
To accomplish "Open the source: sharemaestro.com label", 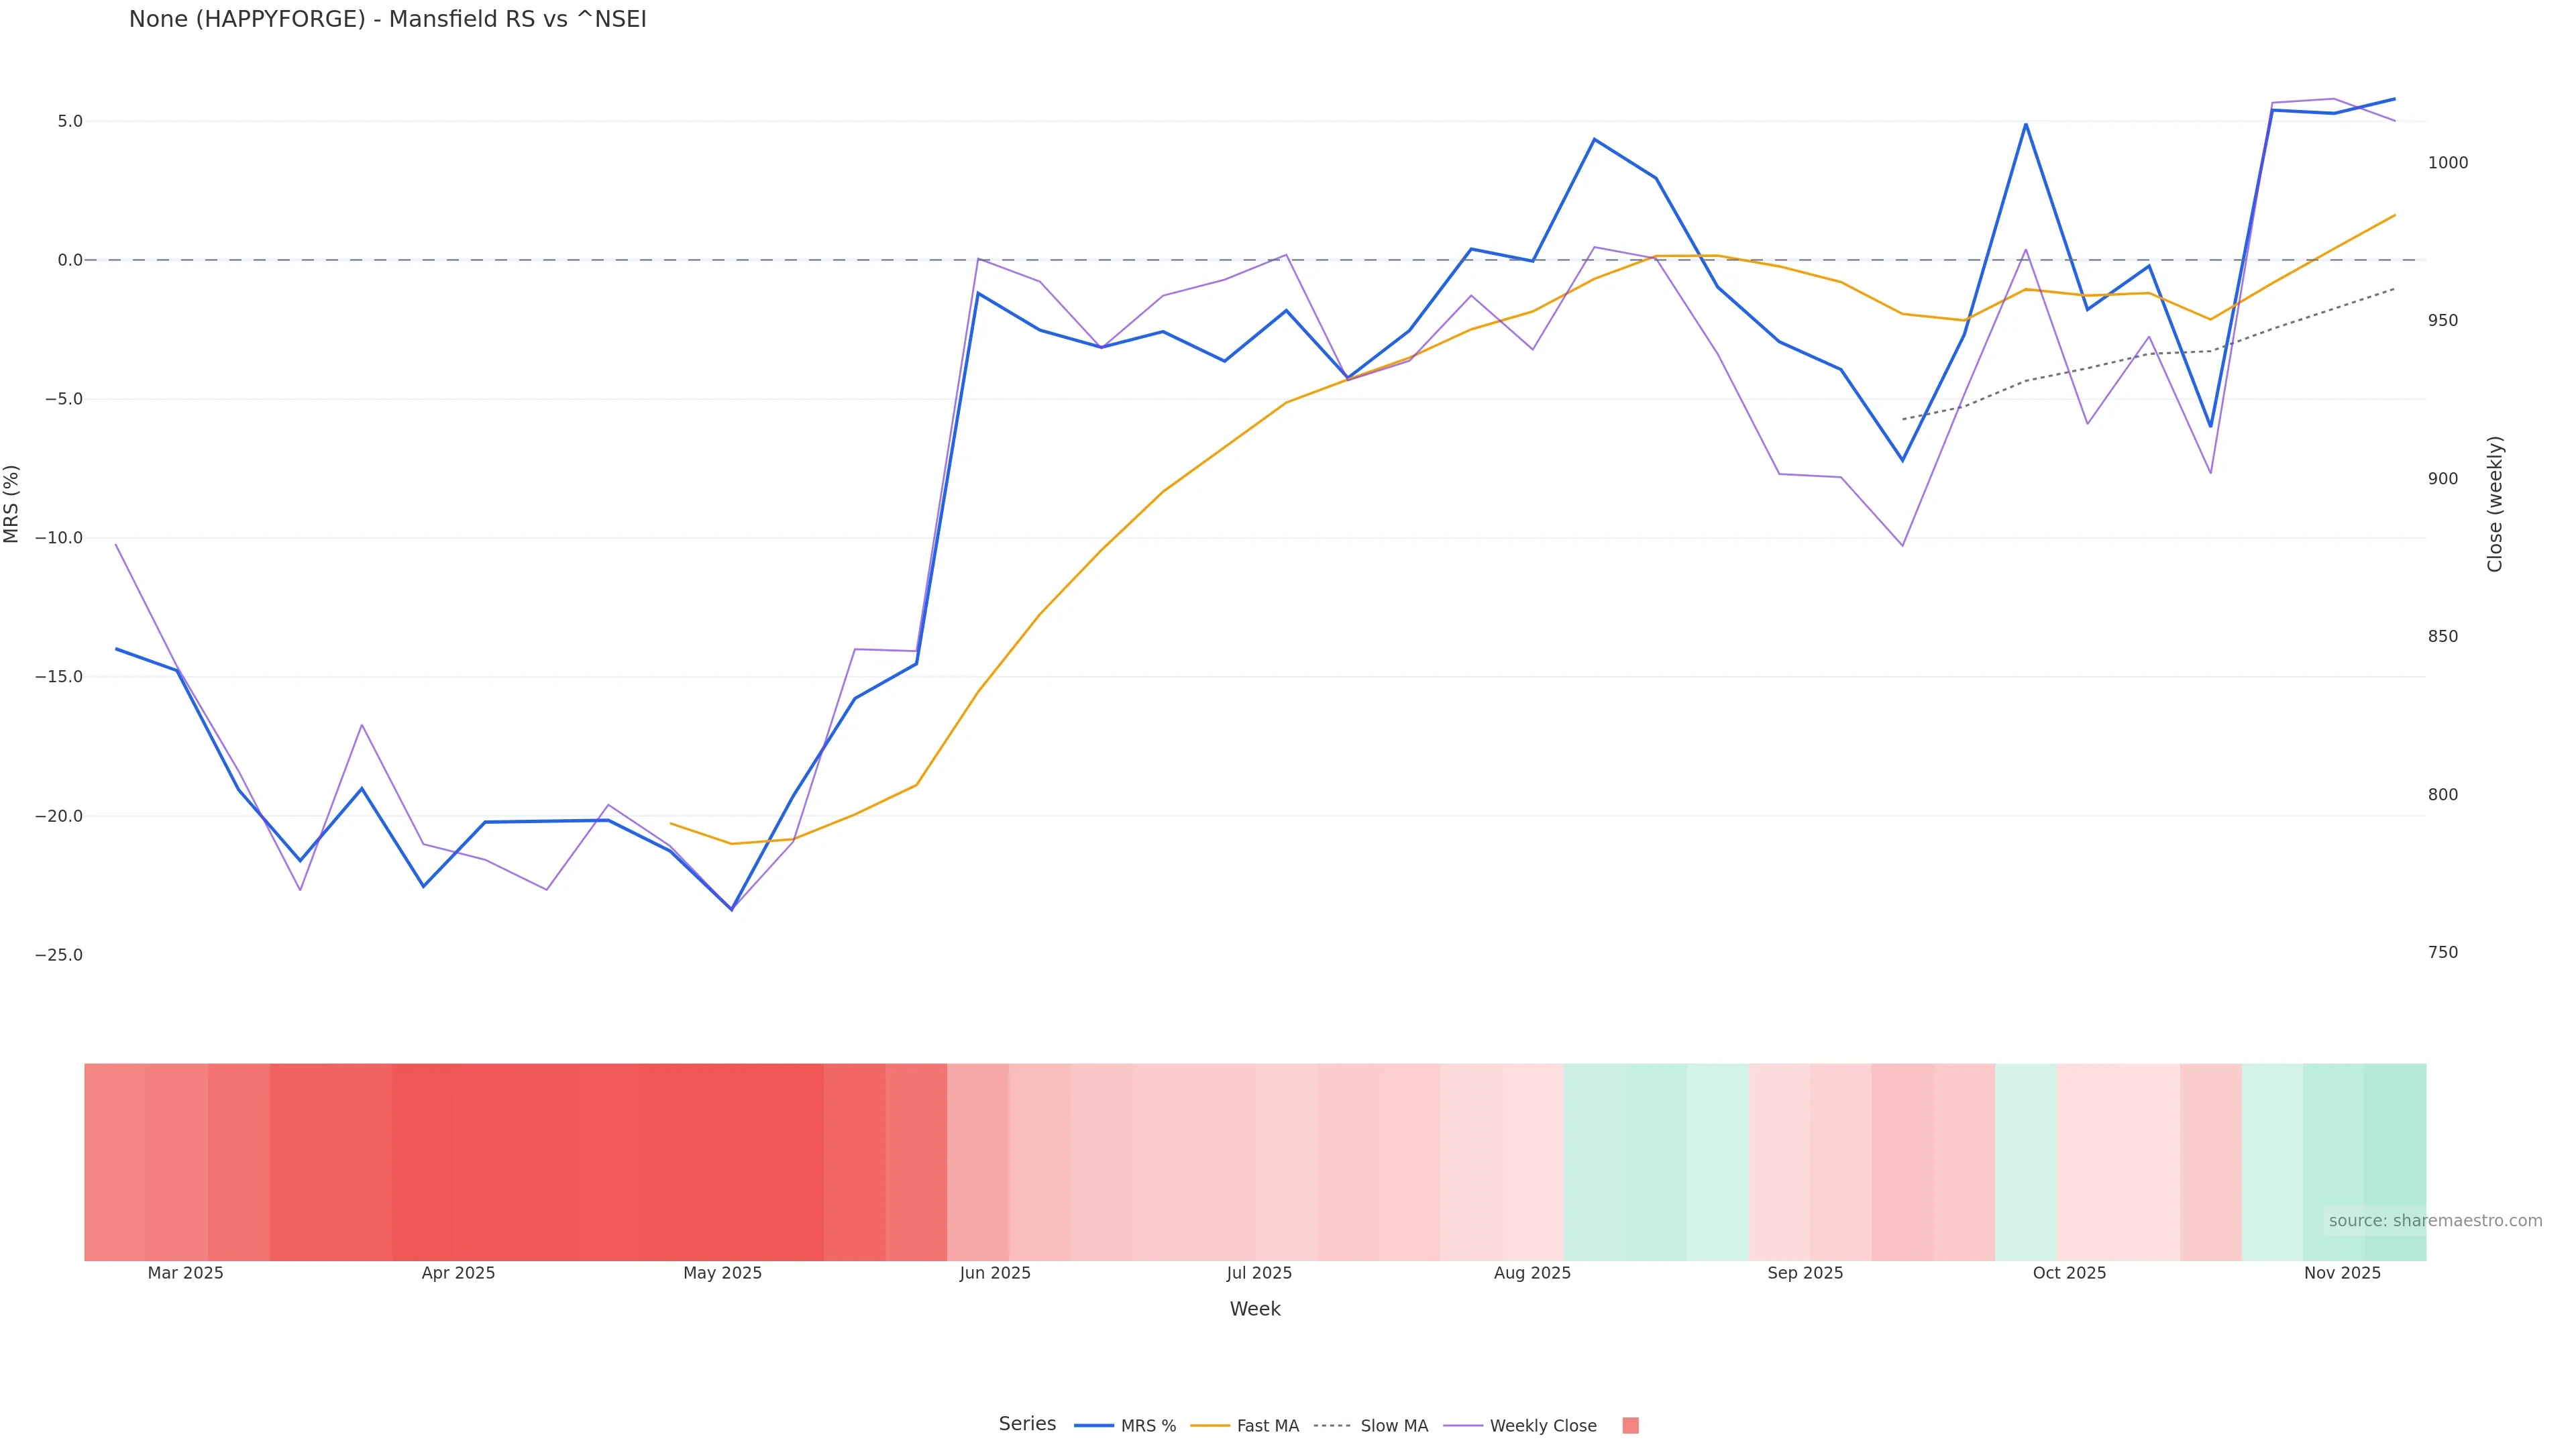I will click(x=2435, y=1221).
